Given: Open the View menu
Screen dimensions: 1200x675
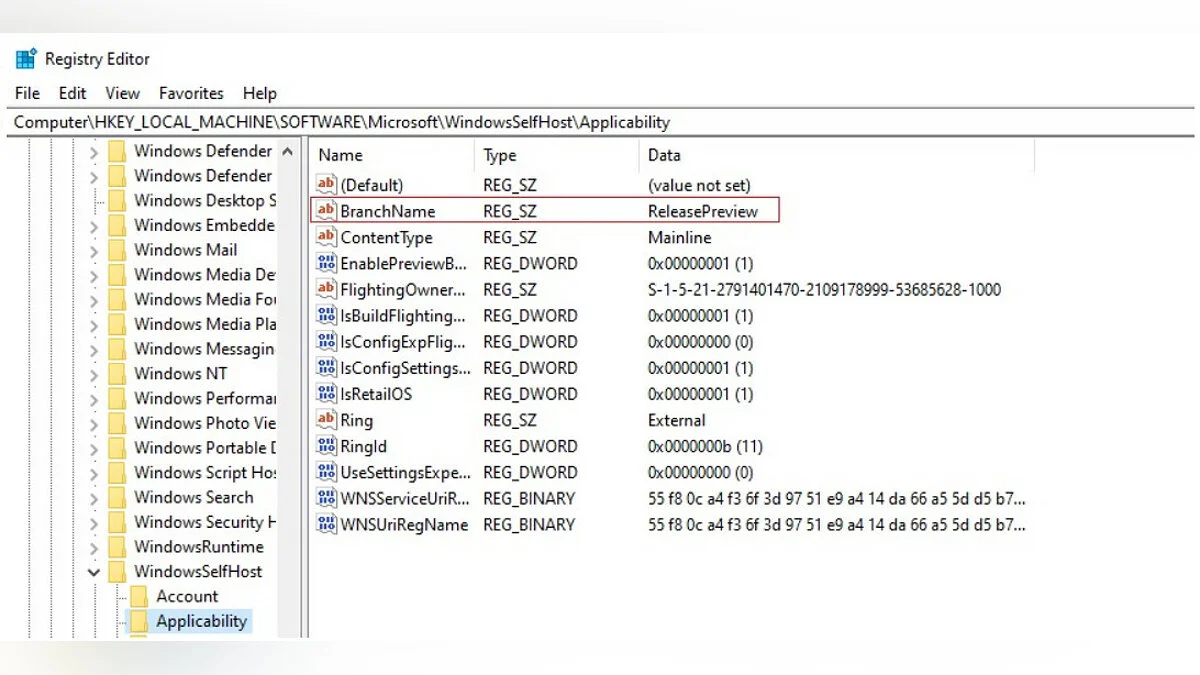Looking at the screenshot, I should point(122,93).
